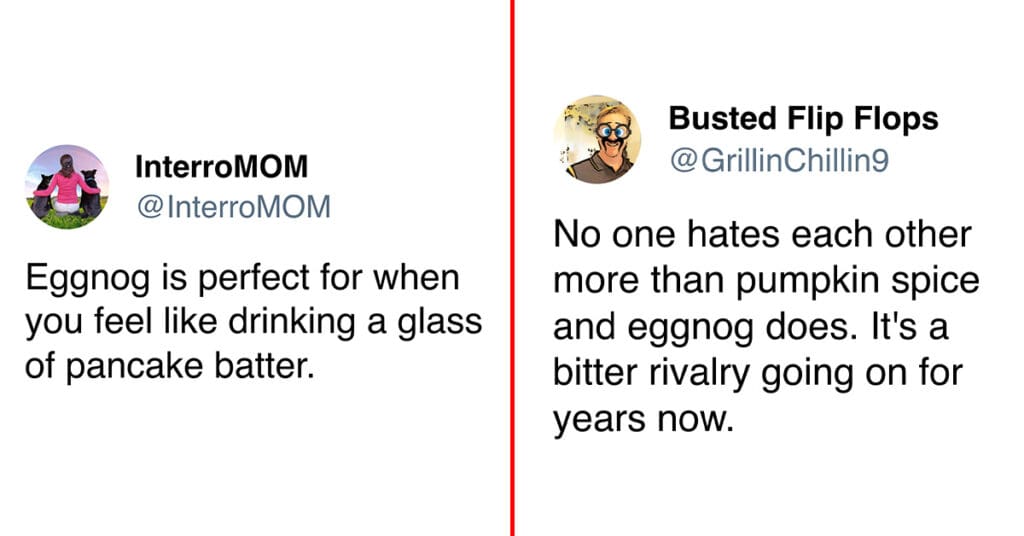Click the phrase "of pancake batter."
This screenshot has height=536, width=1024.
(170, 367)
